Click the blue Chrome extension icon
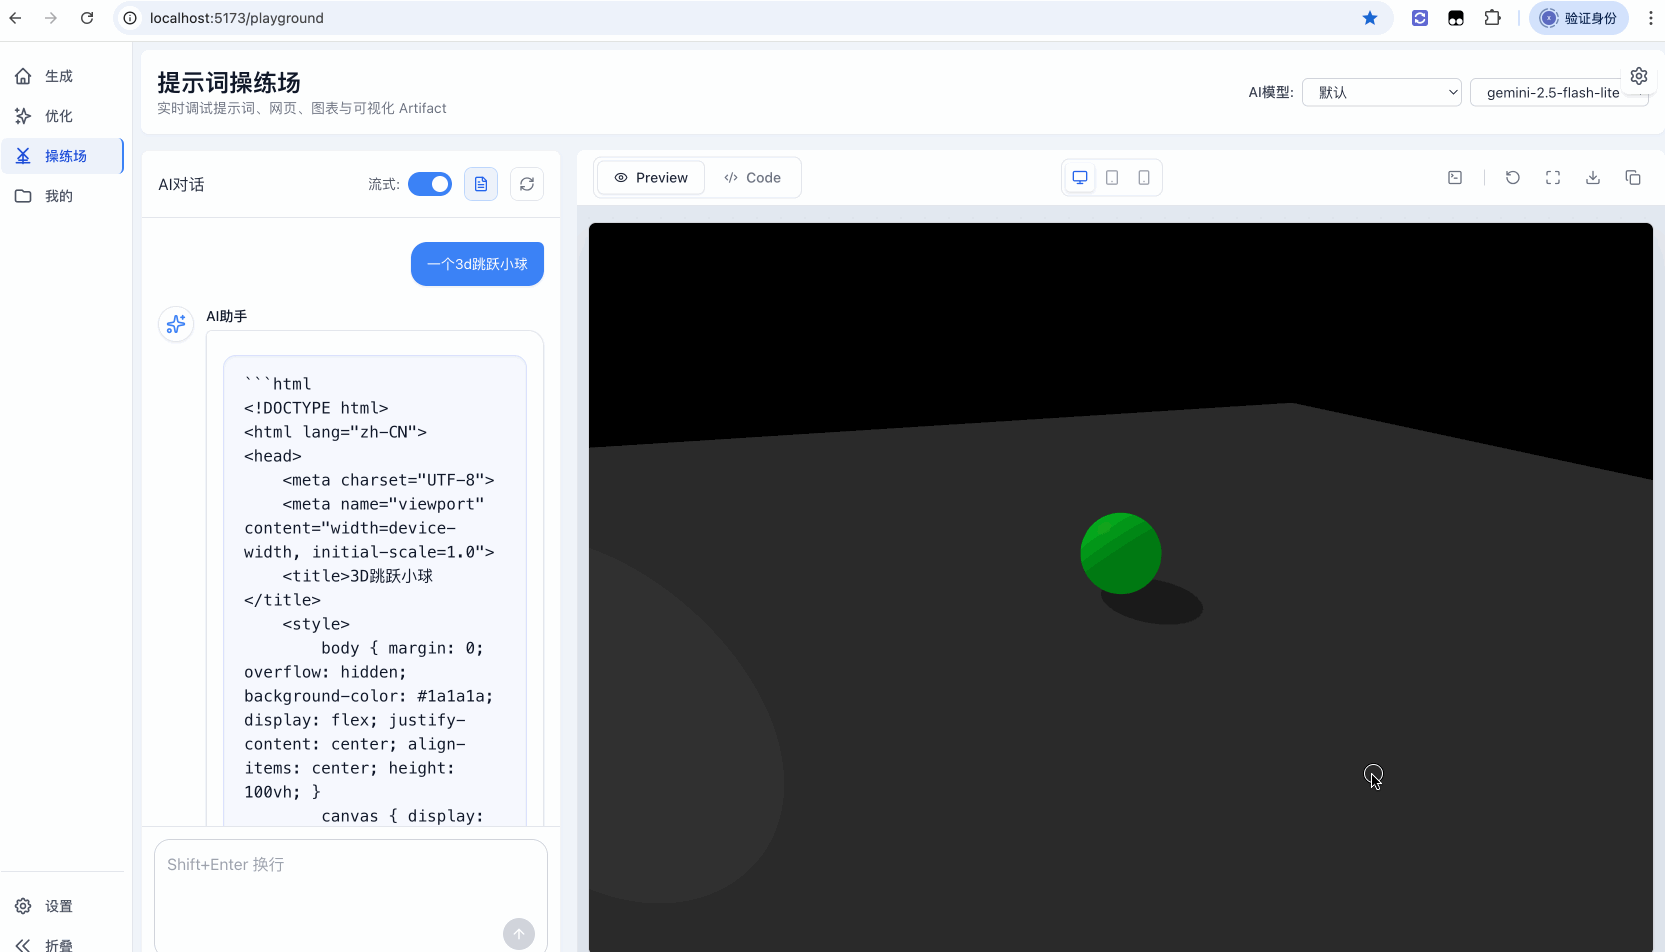The width and height of the screenshot is (1665, 952). pyautogui.click(x=1420, y=18)
